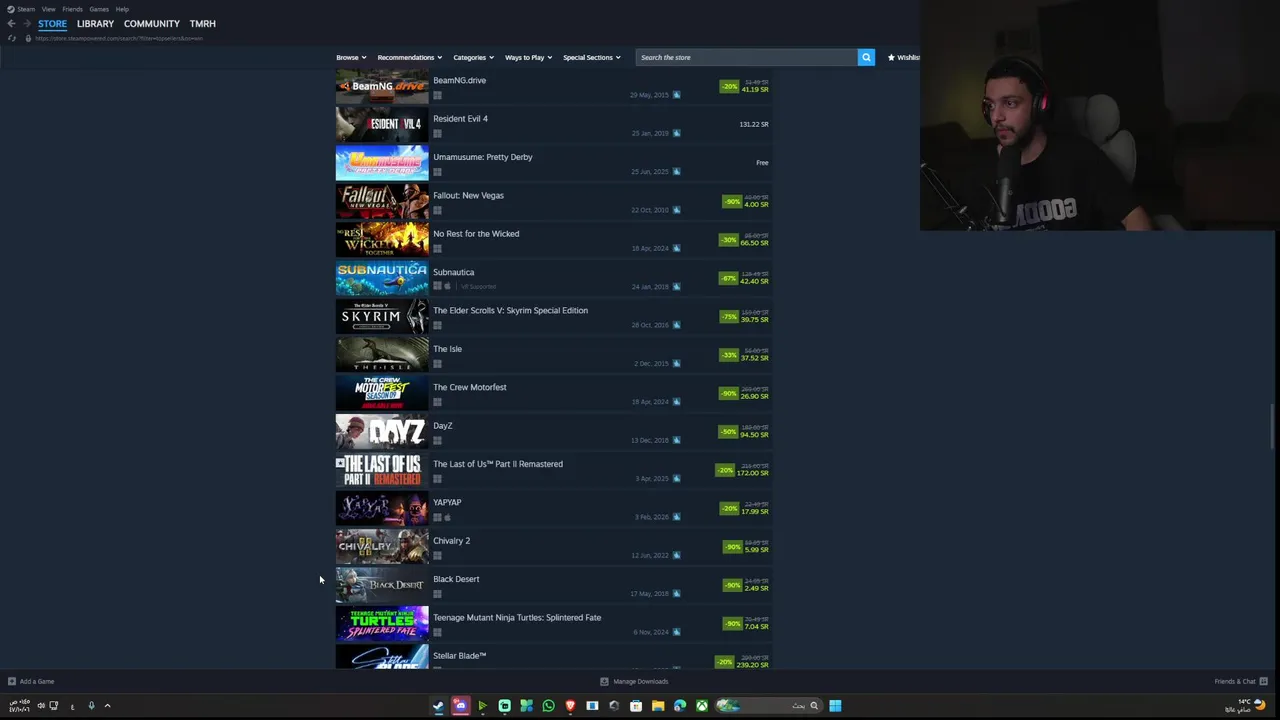Click the microphone icon in the system tray
The height and width of the screenshot is (720, 1280).
click(91, 706)
